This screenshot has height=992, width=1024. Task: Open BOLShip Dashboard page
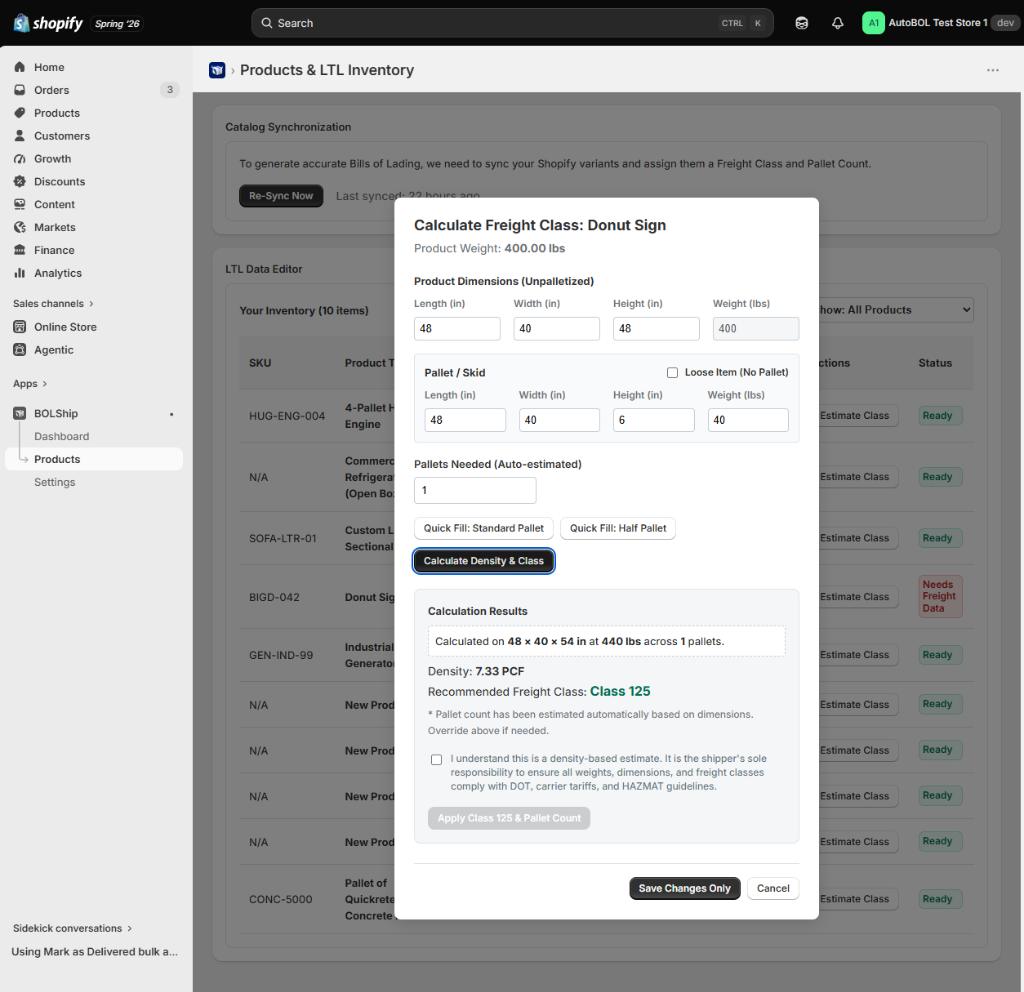(x=61, y=436)
